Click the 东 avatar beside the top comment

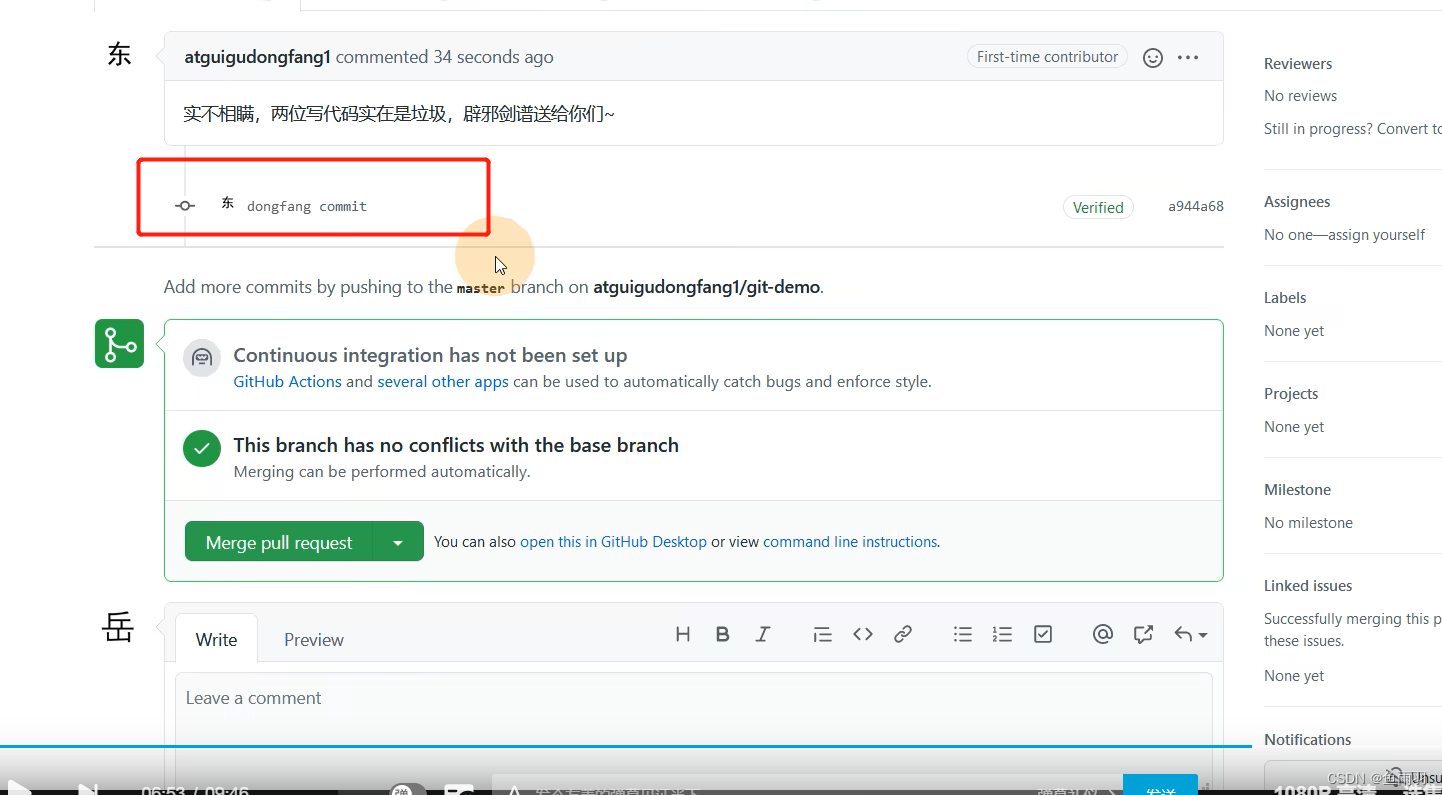pos(119,55)
